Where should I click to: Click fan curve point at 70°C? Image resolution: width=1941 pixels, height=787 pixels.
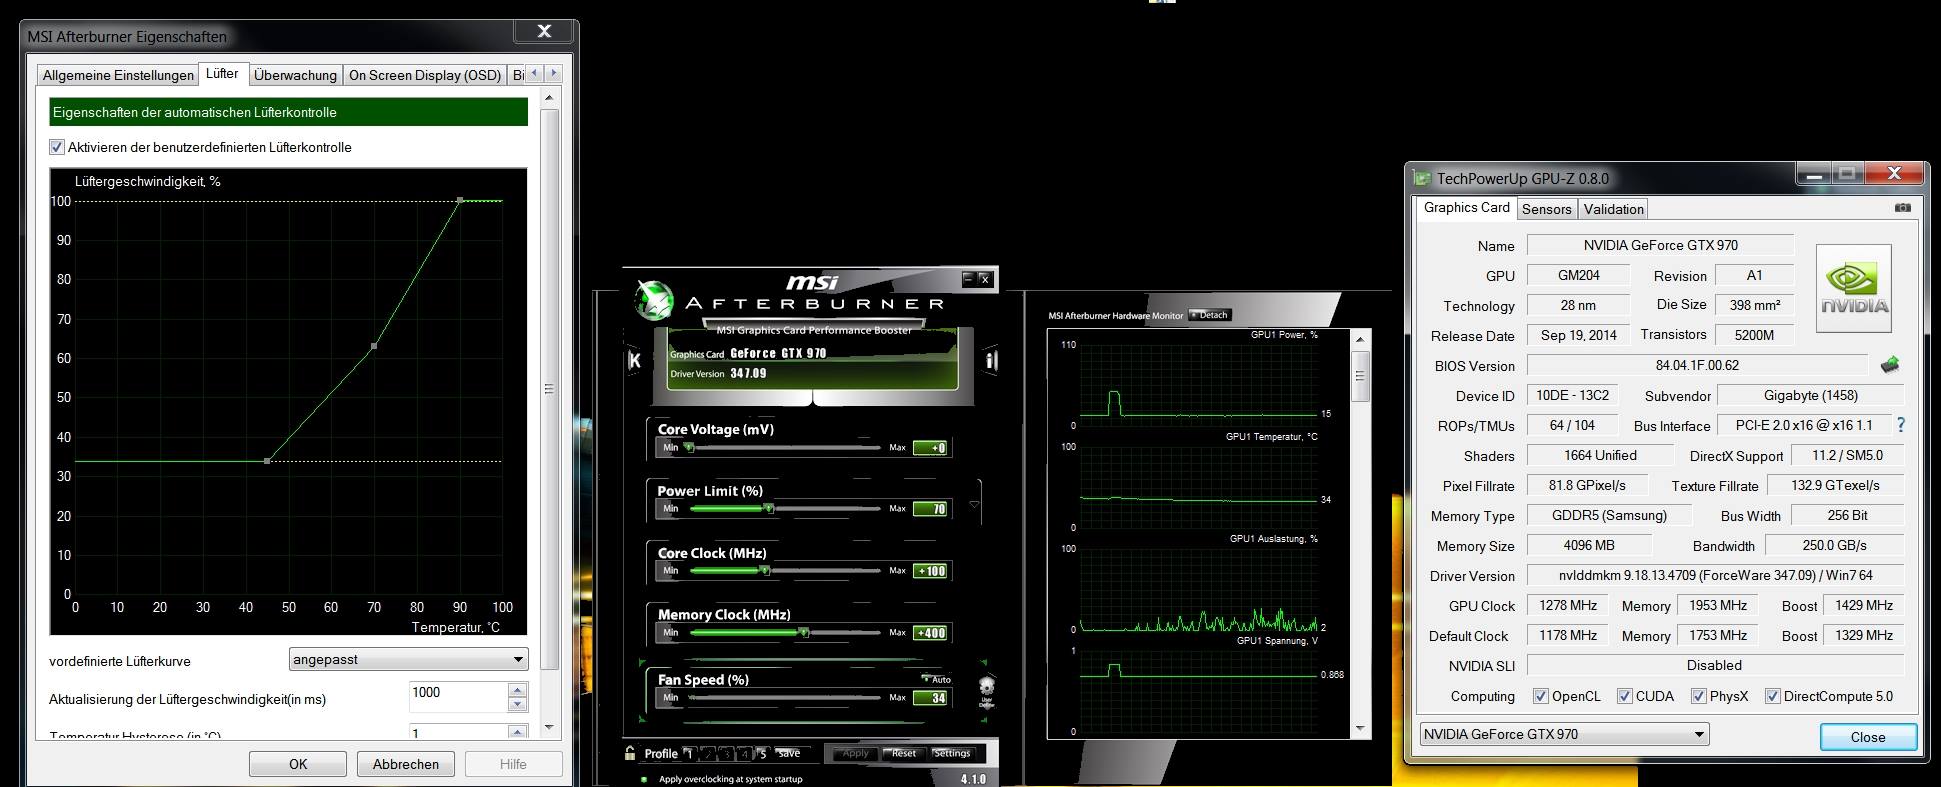click(x=374, y=346)
